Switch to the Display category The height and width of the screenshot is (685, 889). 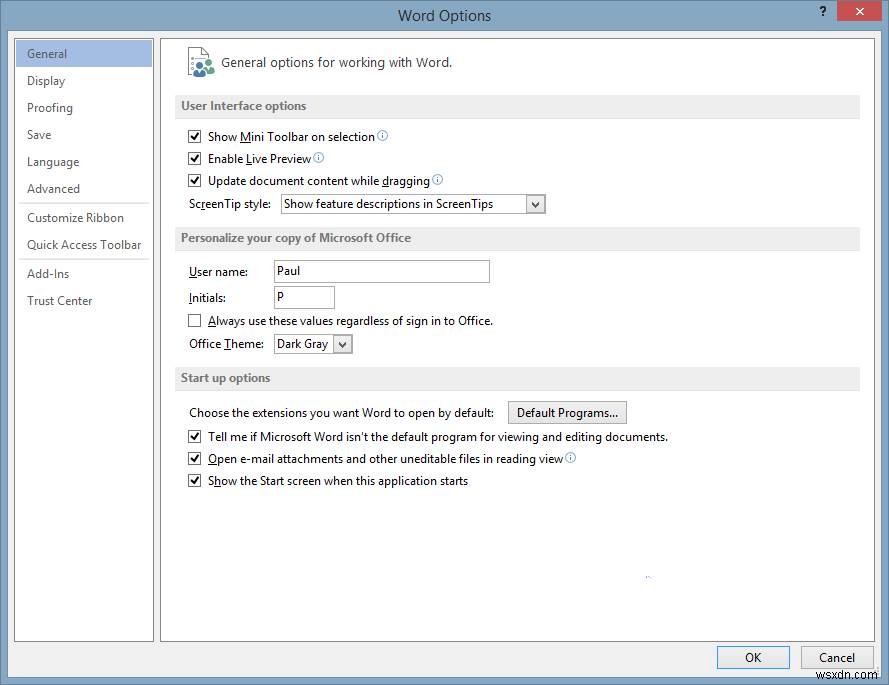[x=84, y=81]
